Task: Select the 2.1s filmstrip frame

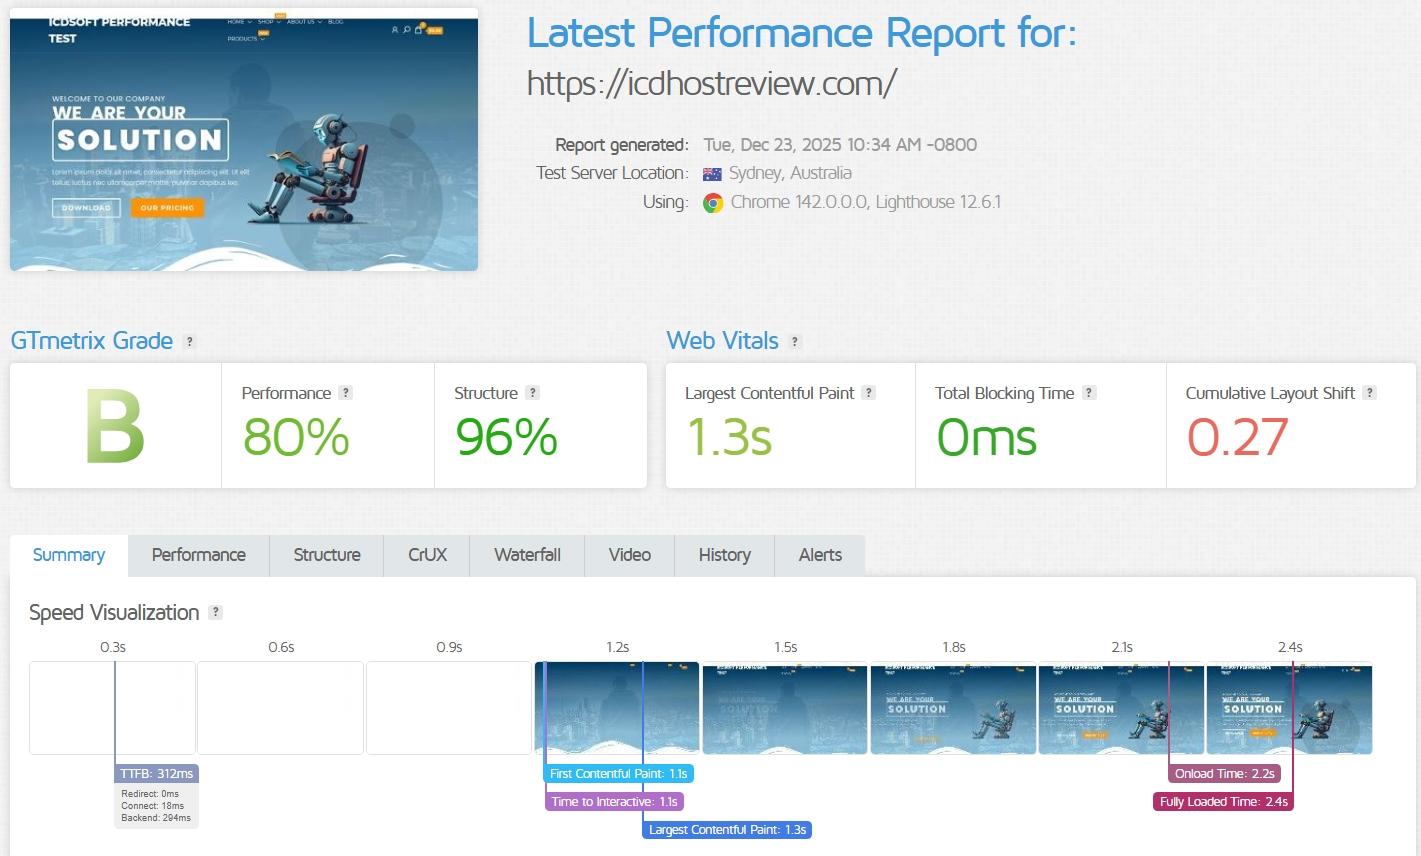Action: click(1121, 708)
